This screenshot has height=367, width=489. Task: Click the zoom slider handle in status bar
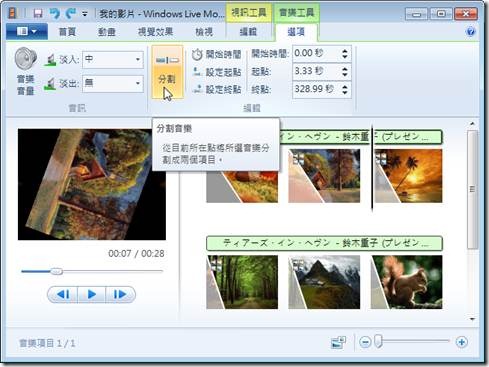pos(379,341)
